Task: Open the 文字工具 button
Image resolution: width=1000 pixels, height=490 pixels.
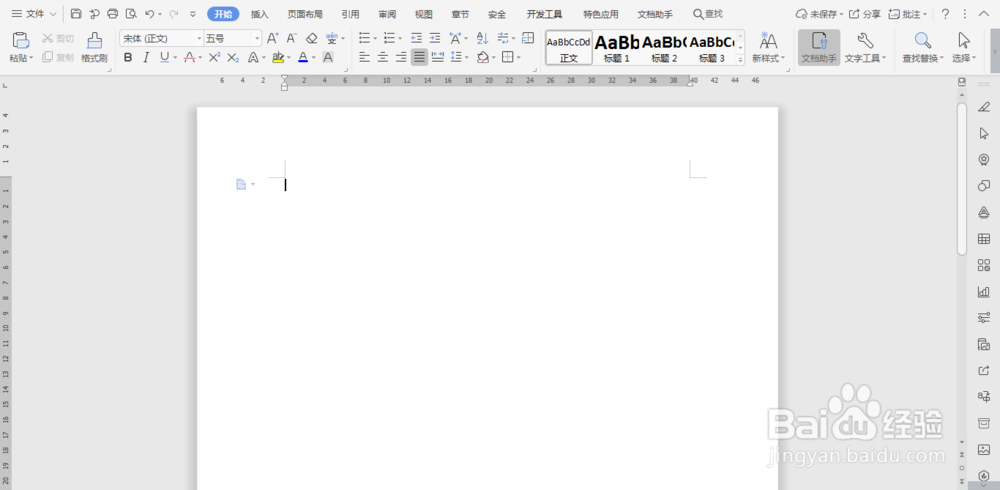Action: click(865, 48)
